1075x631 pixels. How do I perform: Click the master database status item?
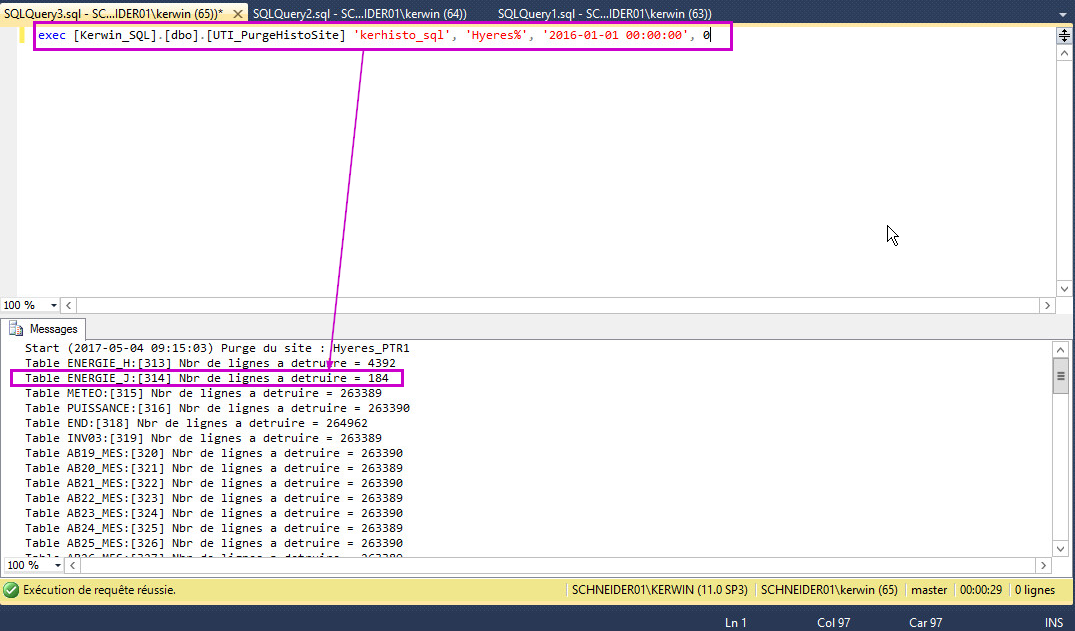928,590
